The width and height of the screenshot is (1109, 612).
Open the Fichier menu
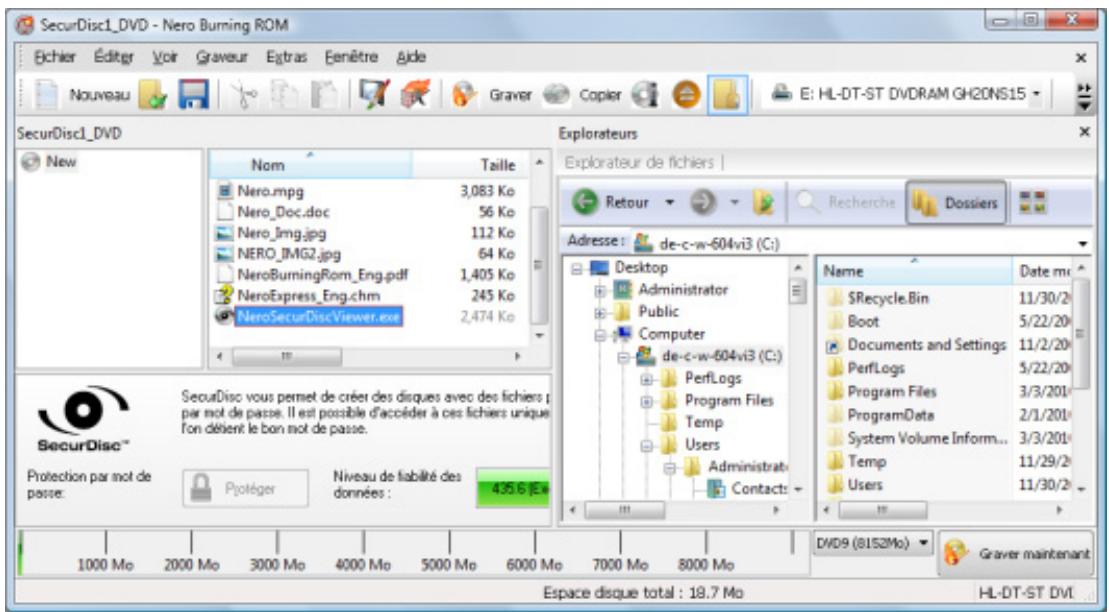pos(54,57)
